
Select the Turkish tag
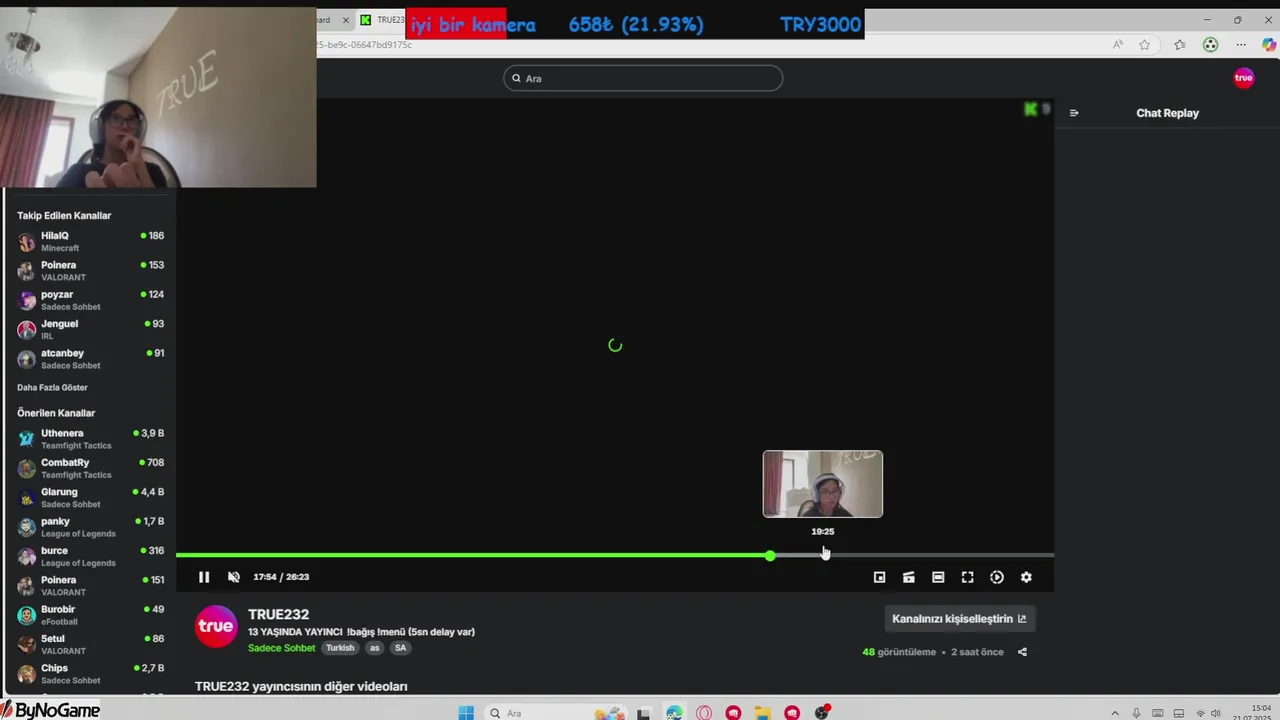(x=340, y=648)
